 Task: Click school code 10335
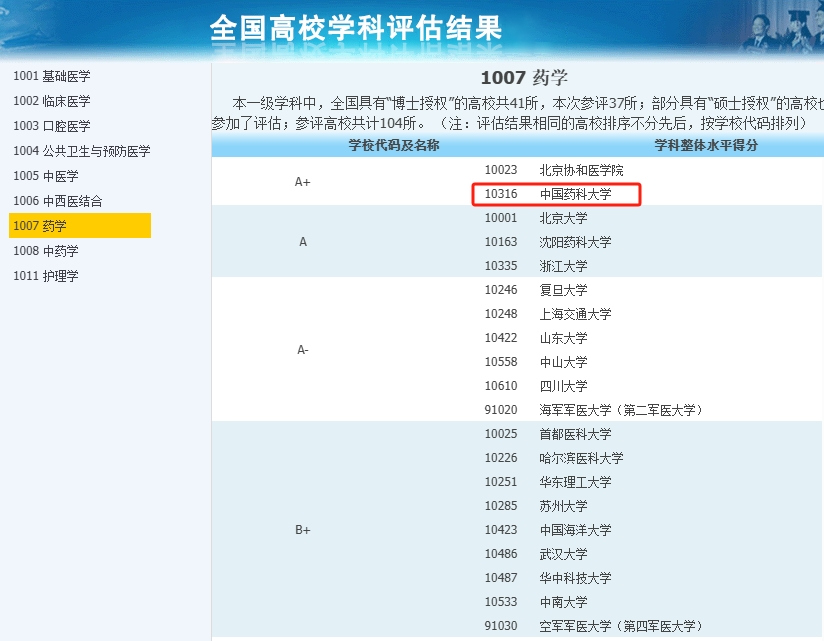click(x=501, y=266)
